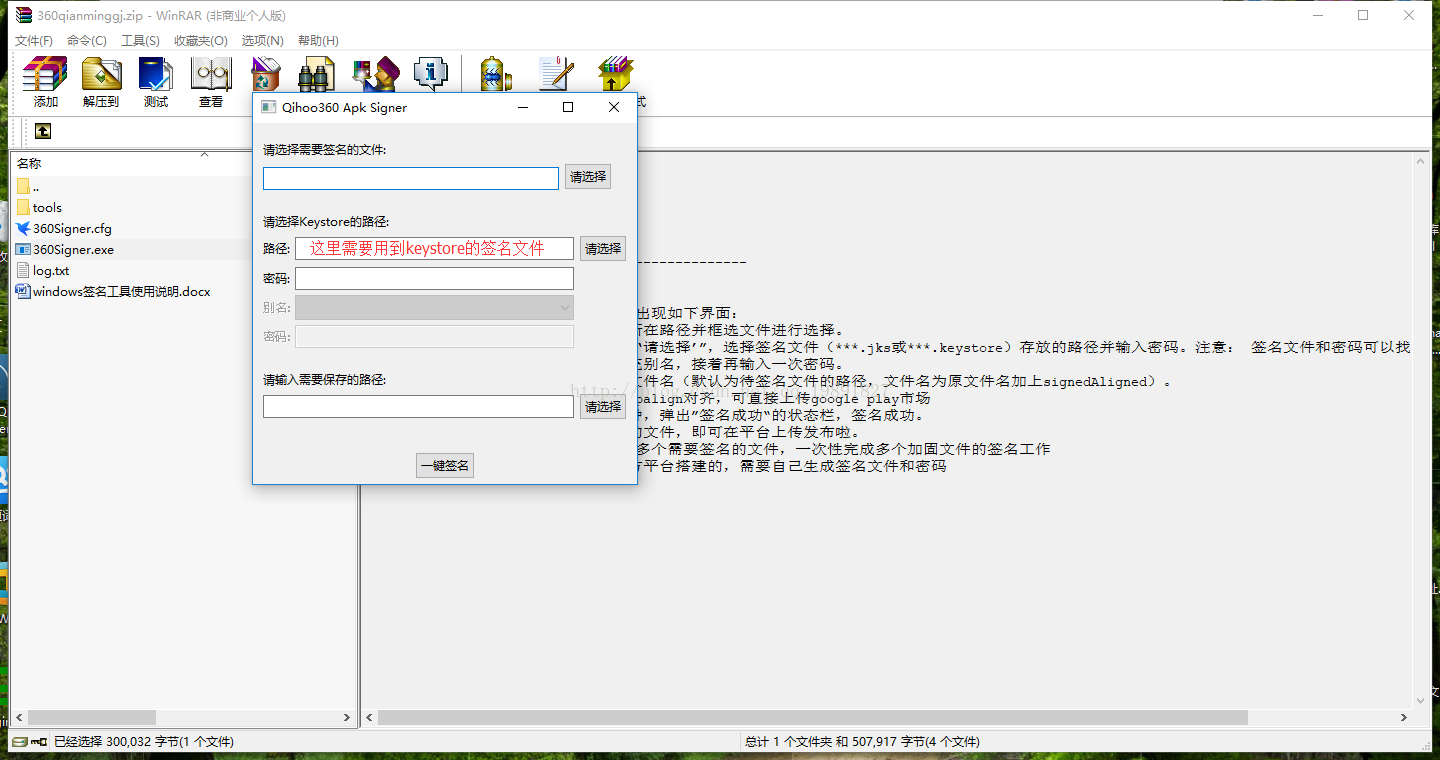Open the 帮助(H) menu

[318, 41]
